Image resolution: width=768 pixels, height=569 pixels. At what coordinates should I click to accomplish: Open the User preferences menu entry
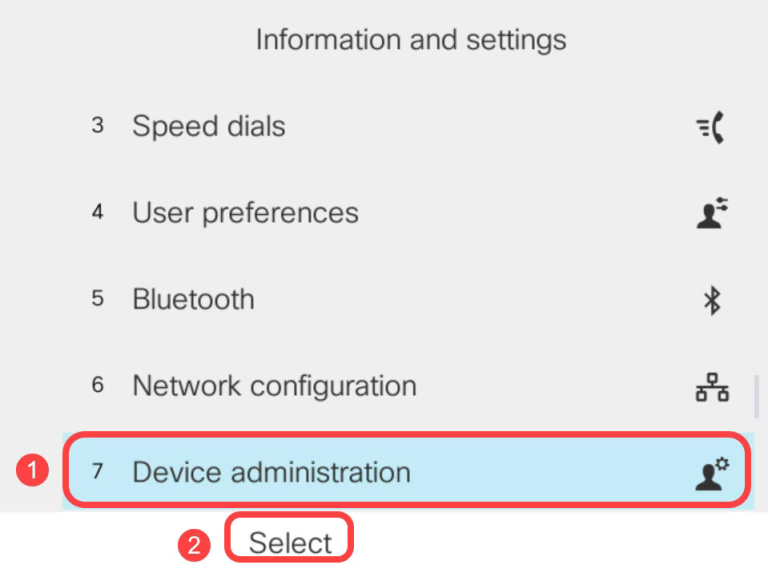[245, 213]
